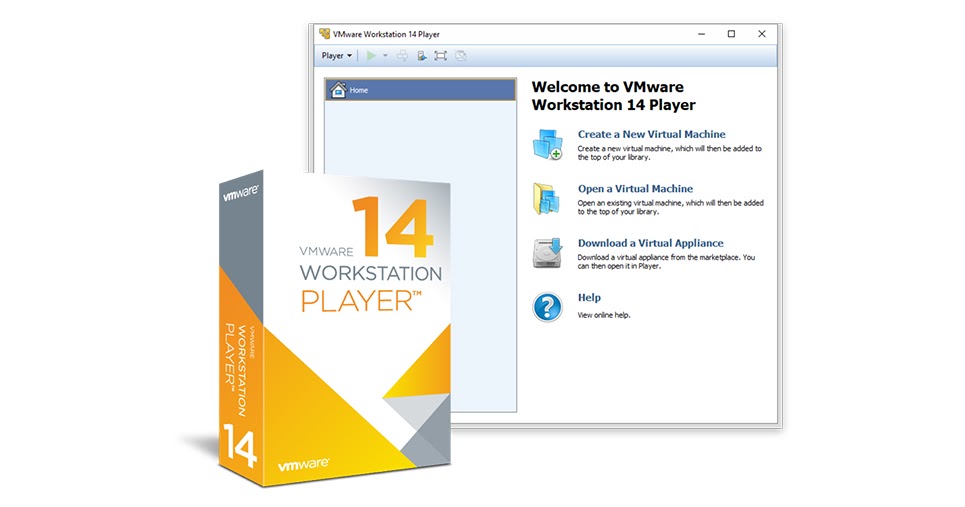Minimize the VMware Workstation 14 Player window
Image resolution: width=965 pixels, height=507 pixels.
tap(702, 34)
